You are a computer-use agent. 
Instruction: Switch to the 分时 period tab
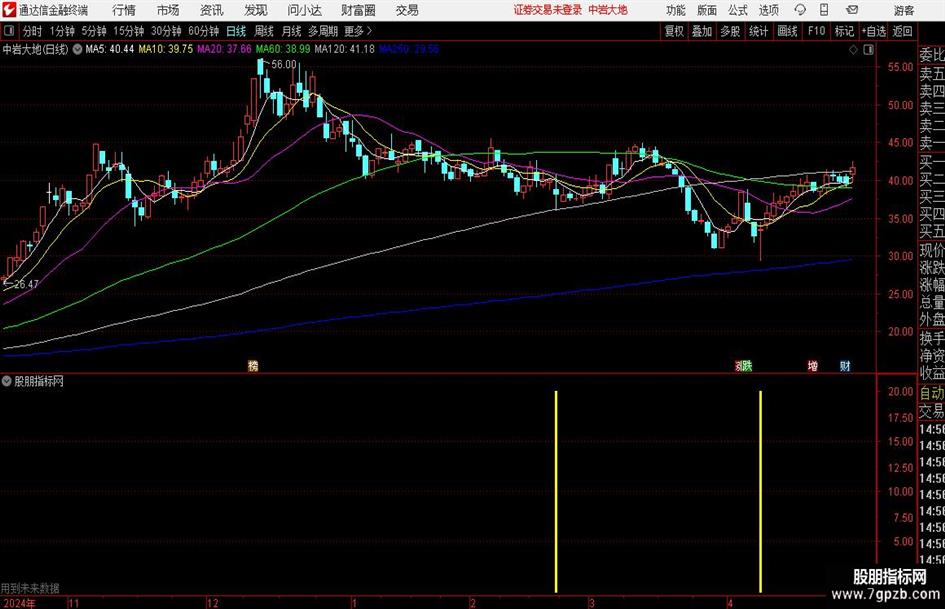[x=32, y=31]
